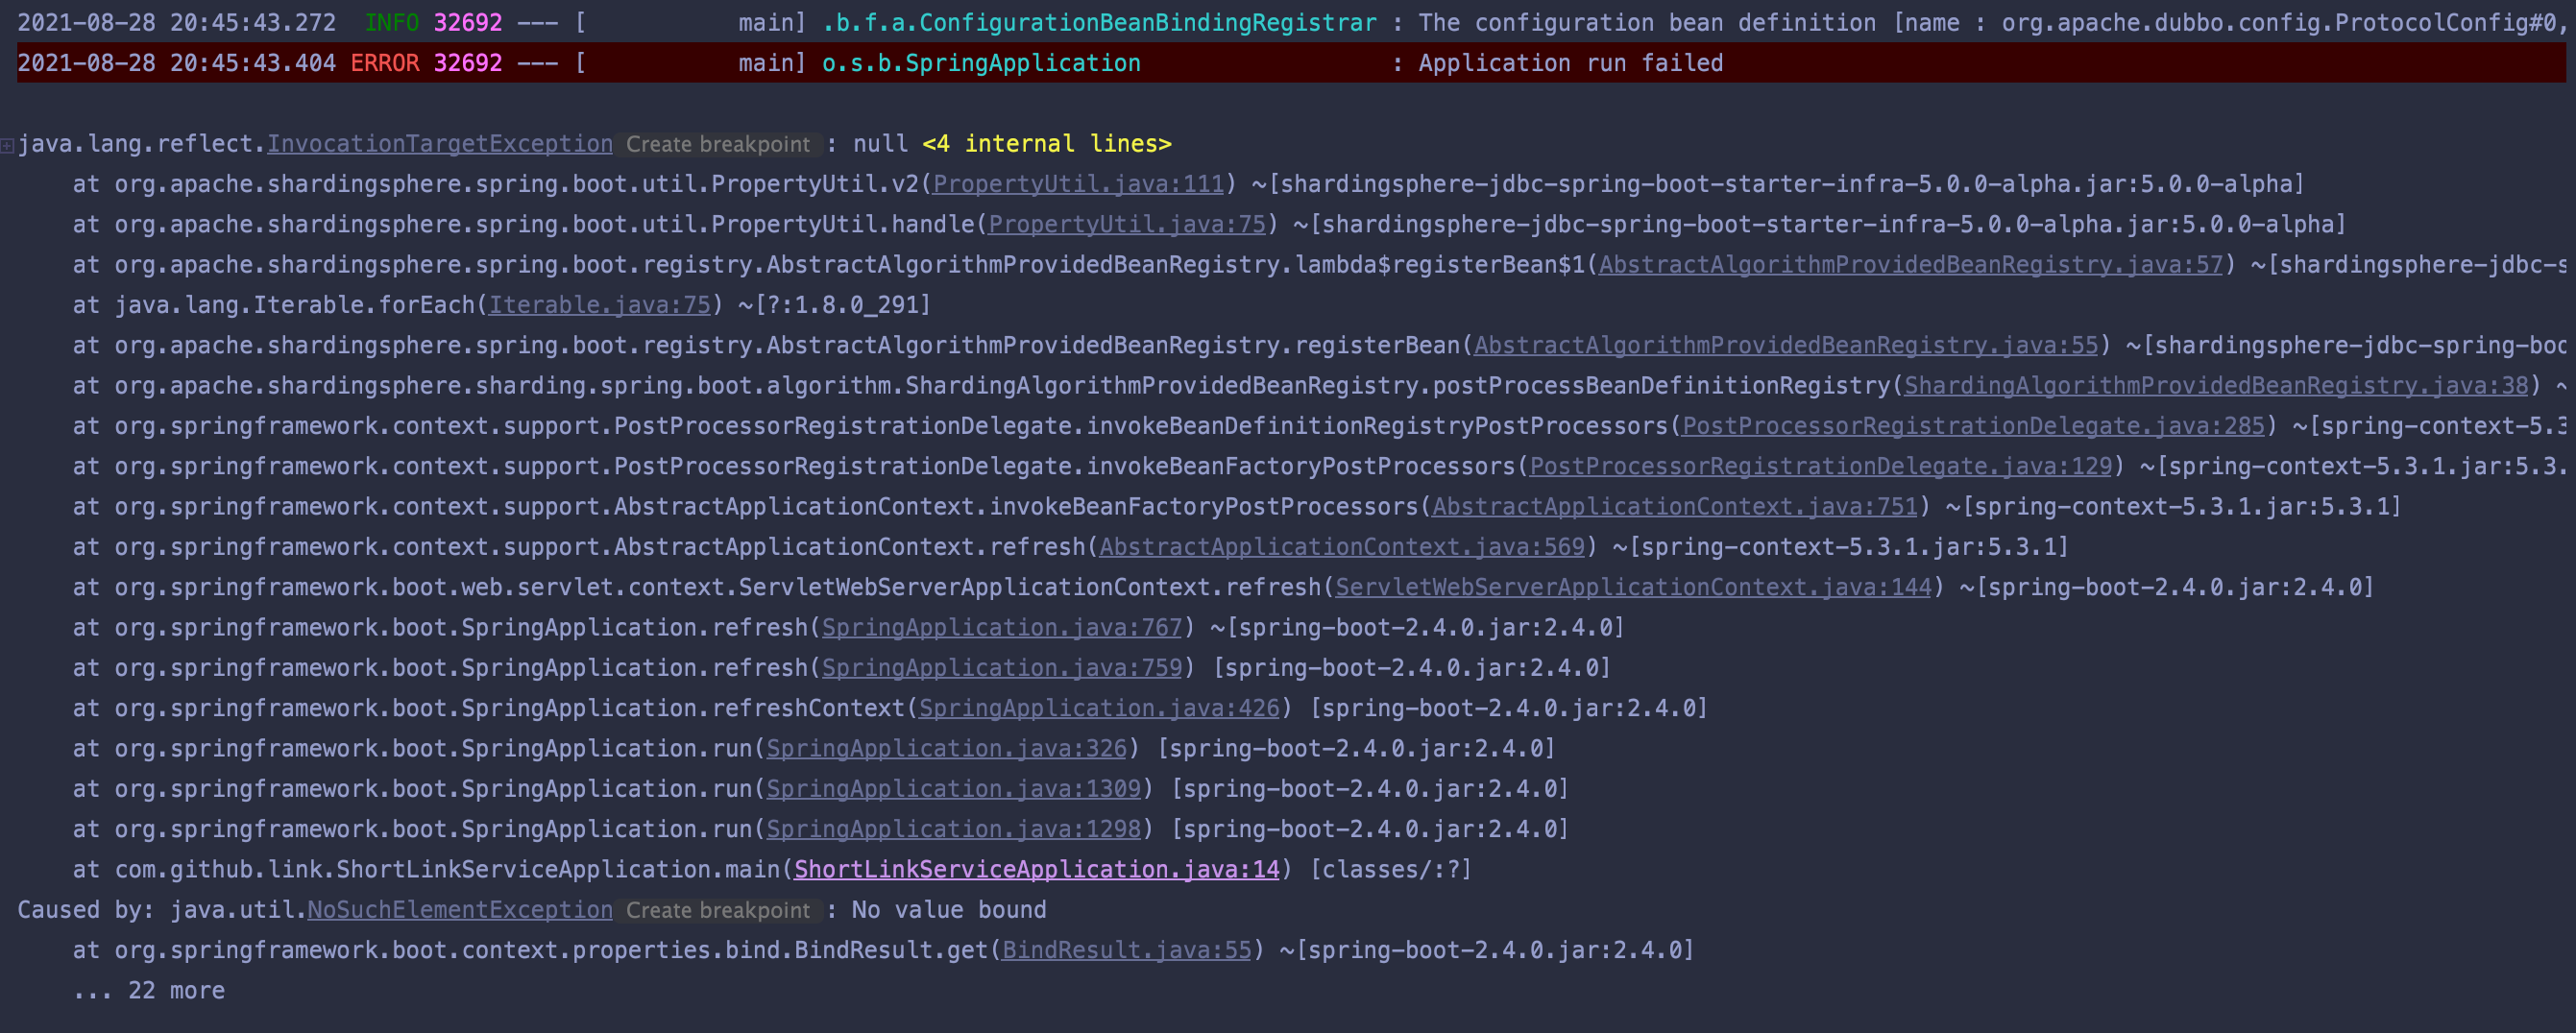
Task: Create breakpoint for NoSuchElementException
Action: 718,911
